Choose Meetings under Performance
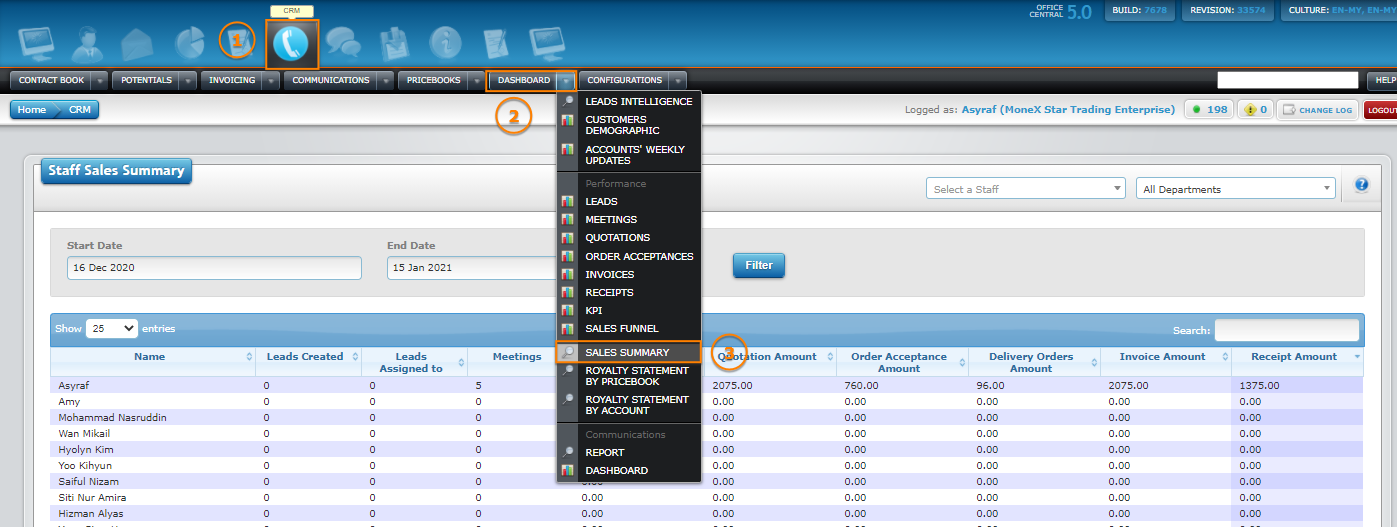The width and height of the screenshot is (1397, 527). click(629, 220)
